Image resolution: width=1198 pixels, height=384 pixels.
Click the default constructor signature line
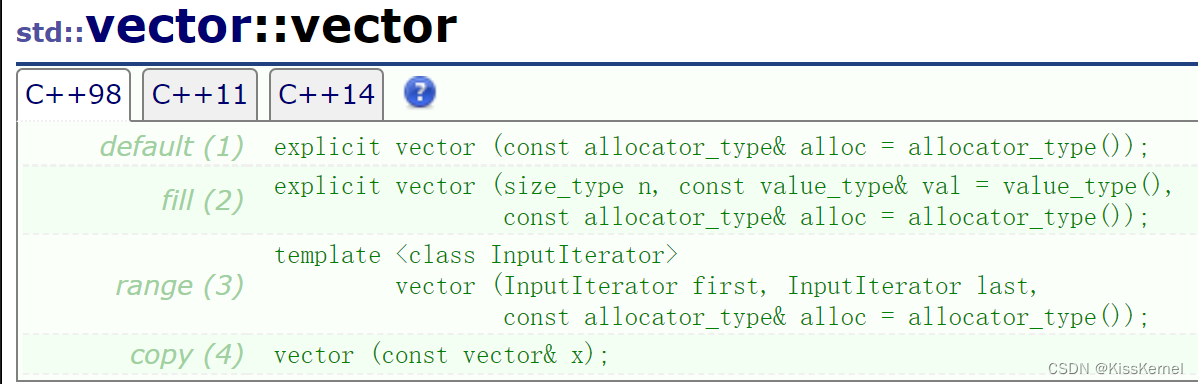[x=711, y=147]
